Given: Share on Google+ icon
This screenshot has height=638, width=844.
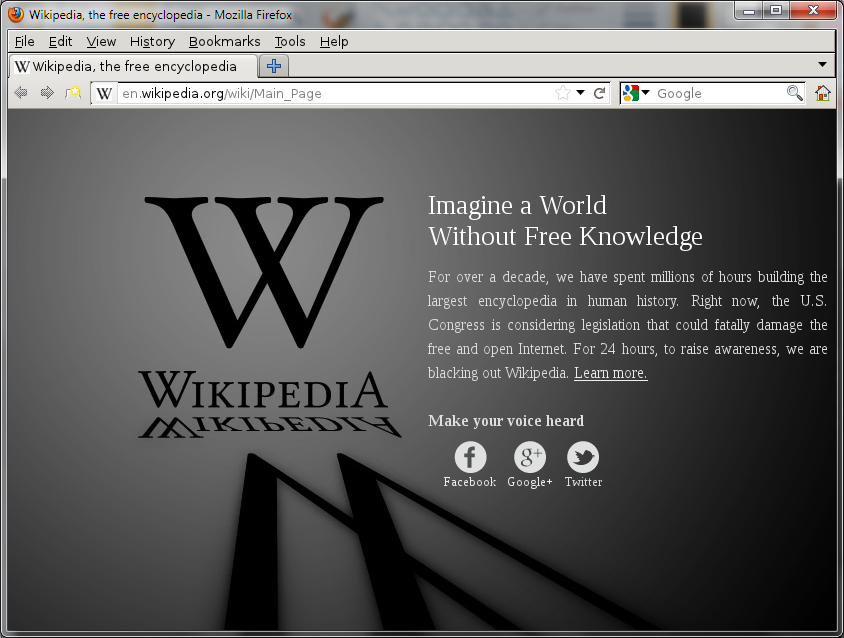Looking at the screenshot, I should pyautogui.click(x=530, y=457).
